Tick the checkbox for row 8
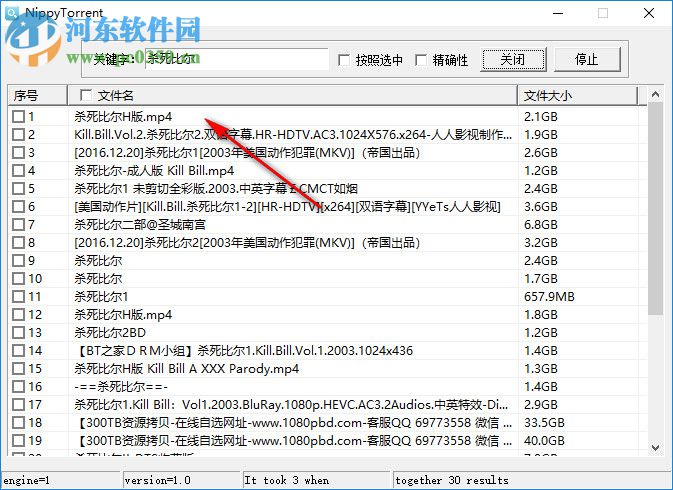This screenshot has width=673, height=490. (18, 243)
